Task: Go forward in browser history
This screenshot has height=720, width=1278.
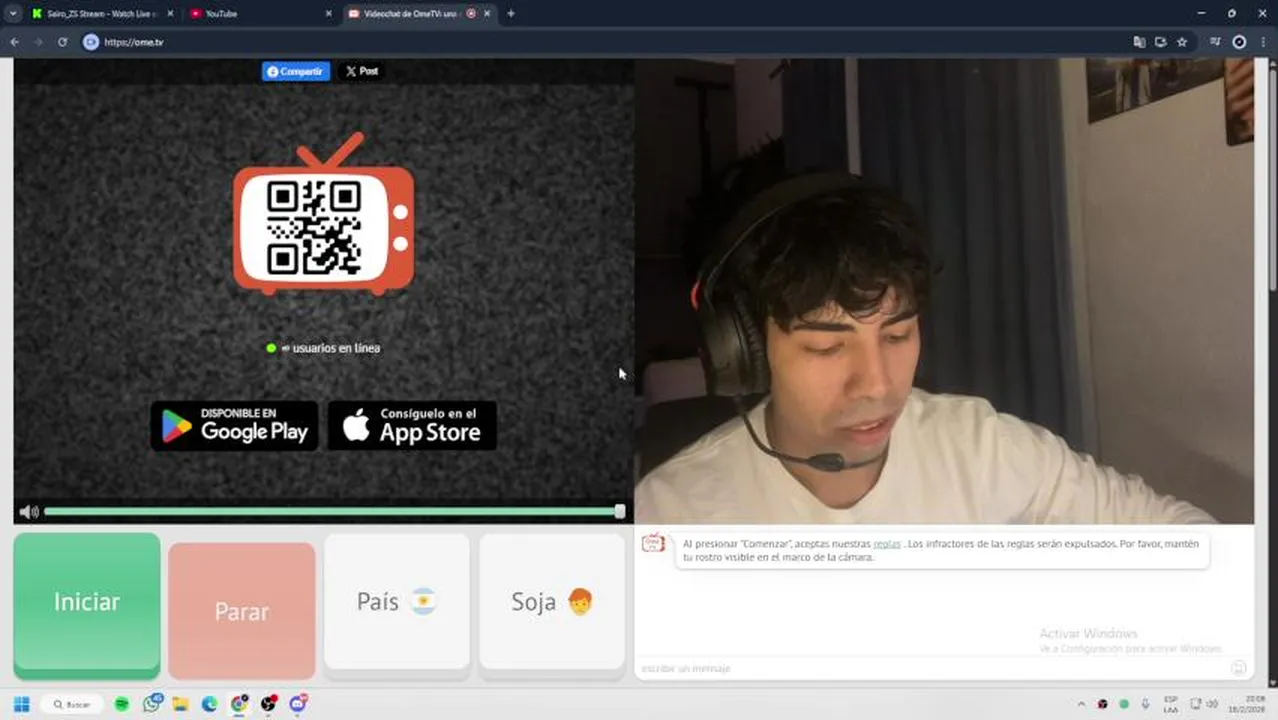Action: tap(38, 42)
